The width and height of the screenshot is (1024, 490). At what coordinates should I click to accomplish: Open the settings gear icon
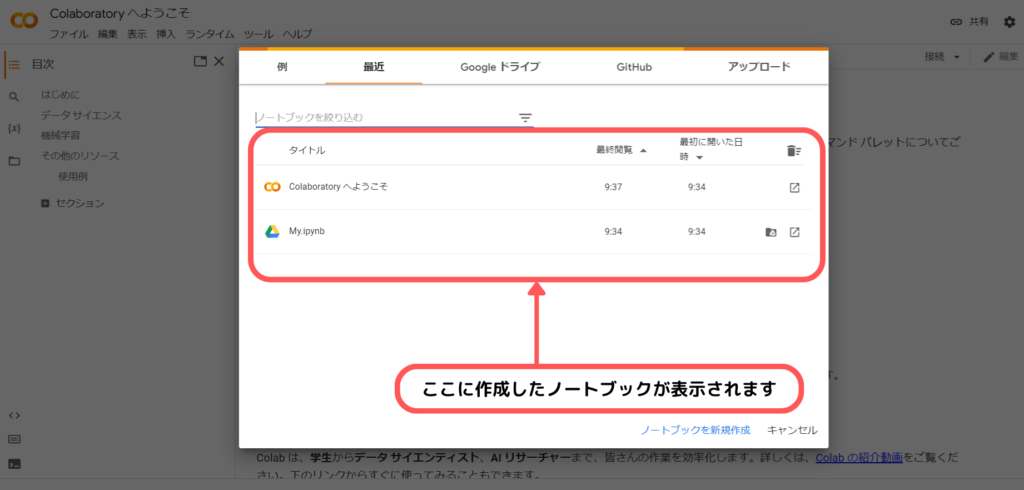coord(1010,22)
